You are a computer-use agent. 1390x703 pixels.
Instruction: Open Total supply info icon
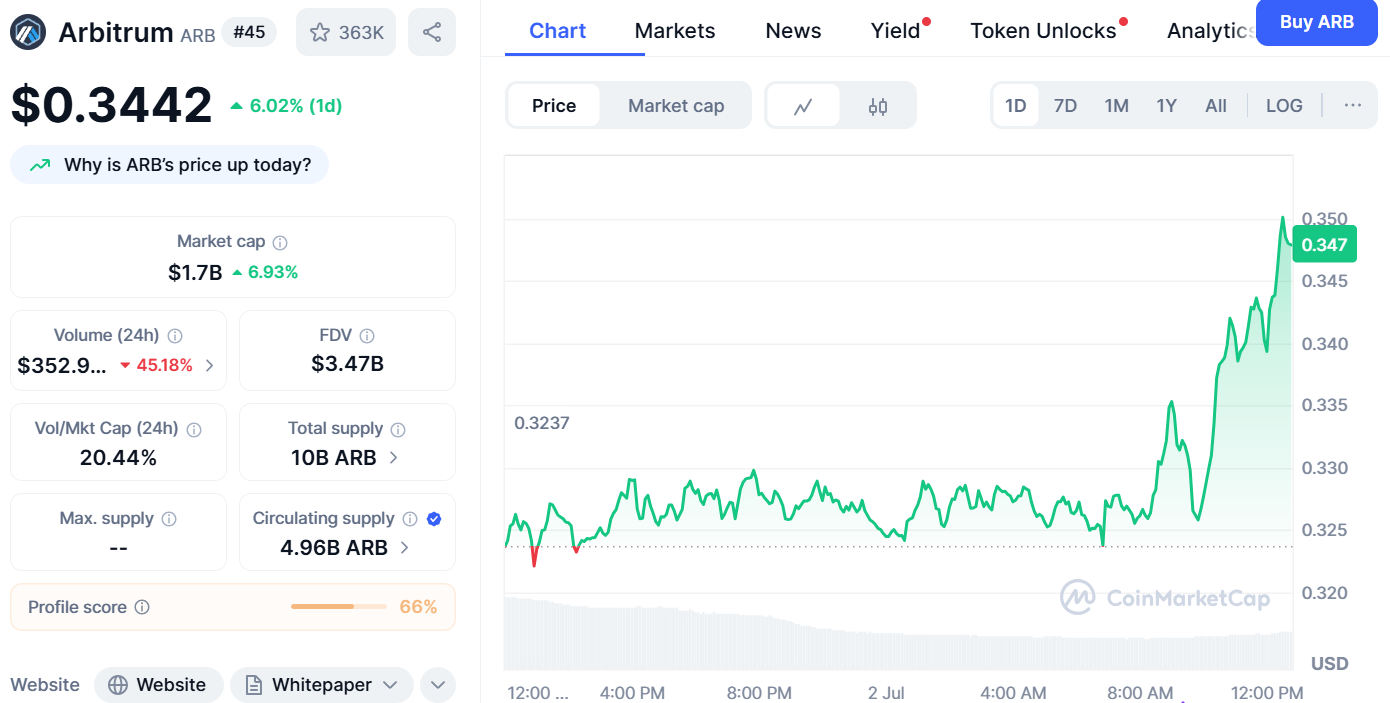[x=398, y=429]
